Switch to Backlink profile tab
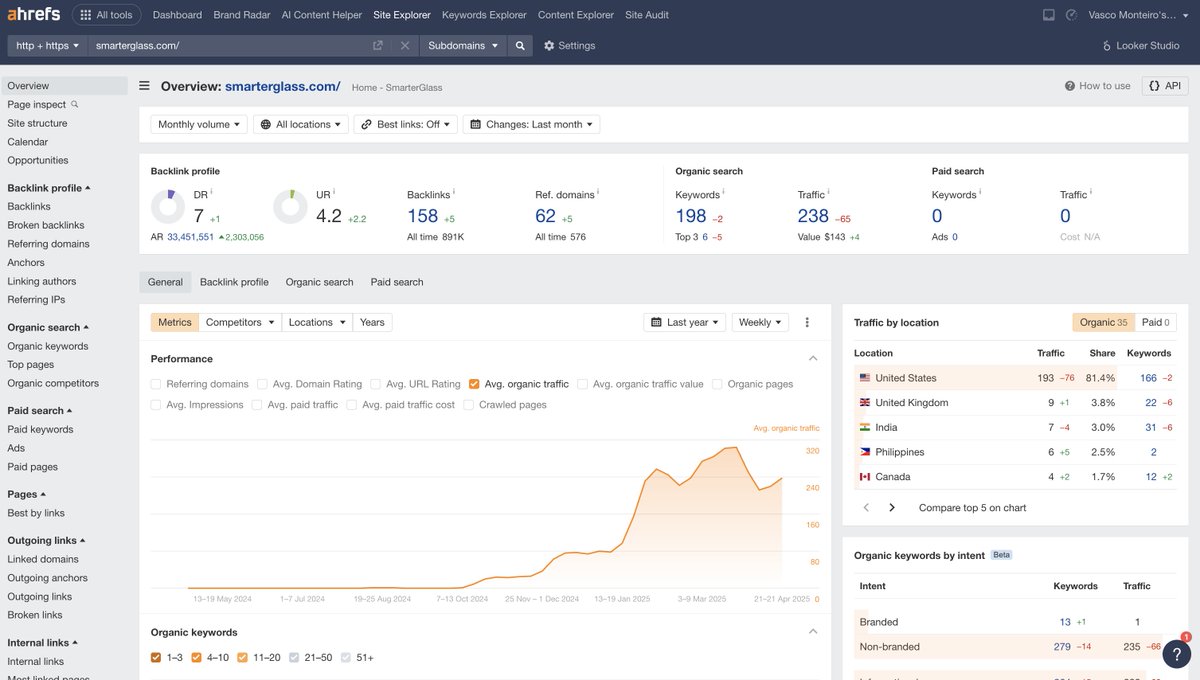 234,282
